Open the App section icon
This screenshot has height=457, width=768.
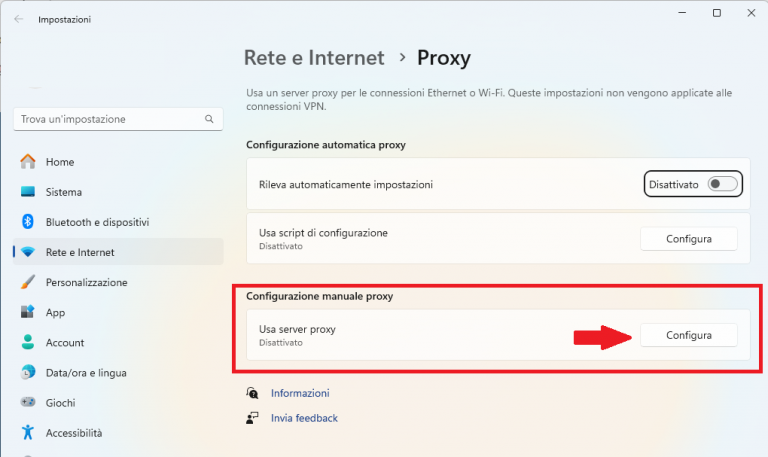click(x=28, y=312)
